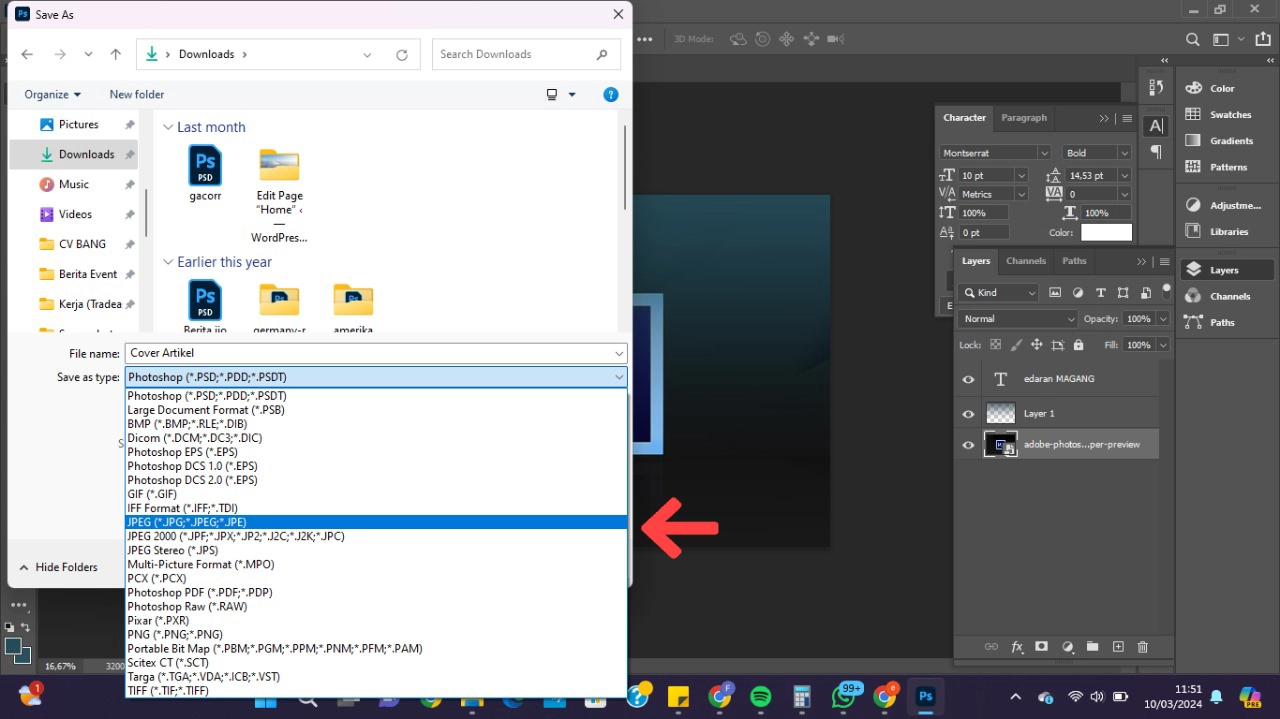
Task: Open CV BANG folder in sidebar
Action: coord(82,244)
